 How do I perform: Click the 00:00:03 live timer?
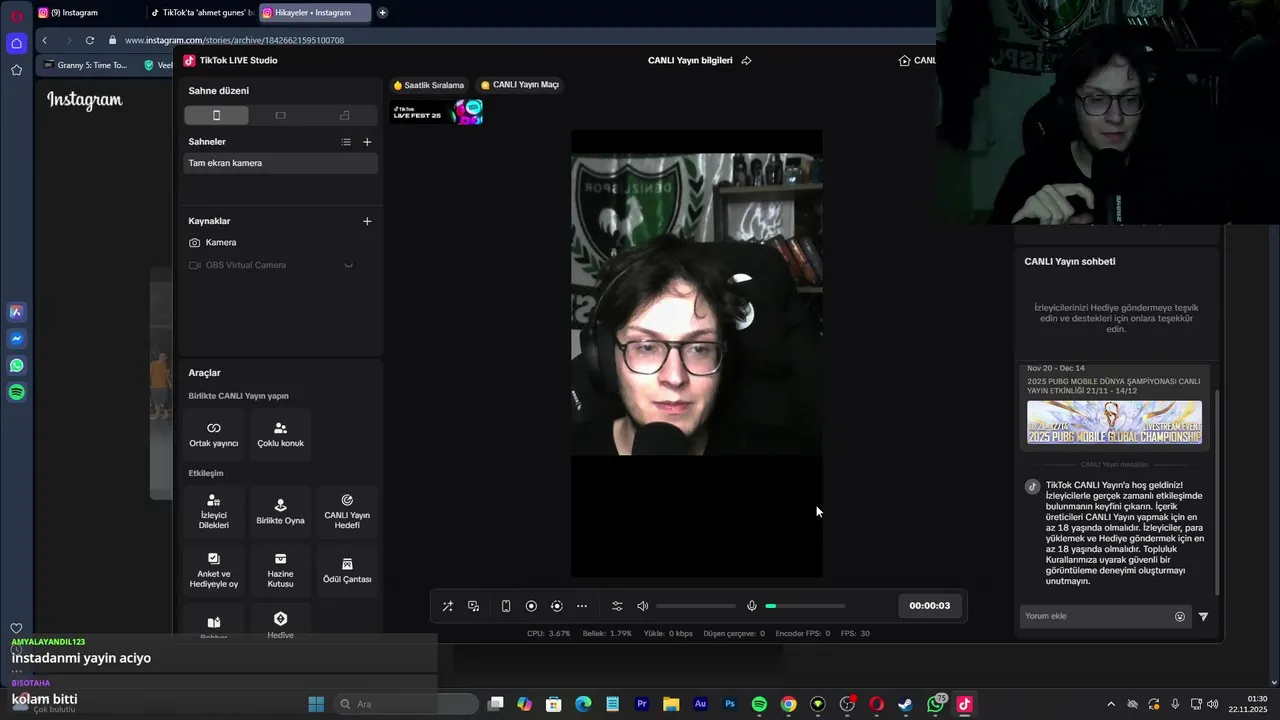pyautogui.click(x=930, y=606)
